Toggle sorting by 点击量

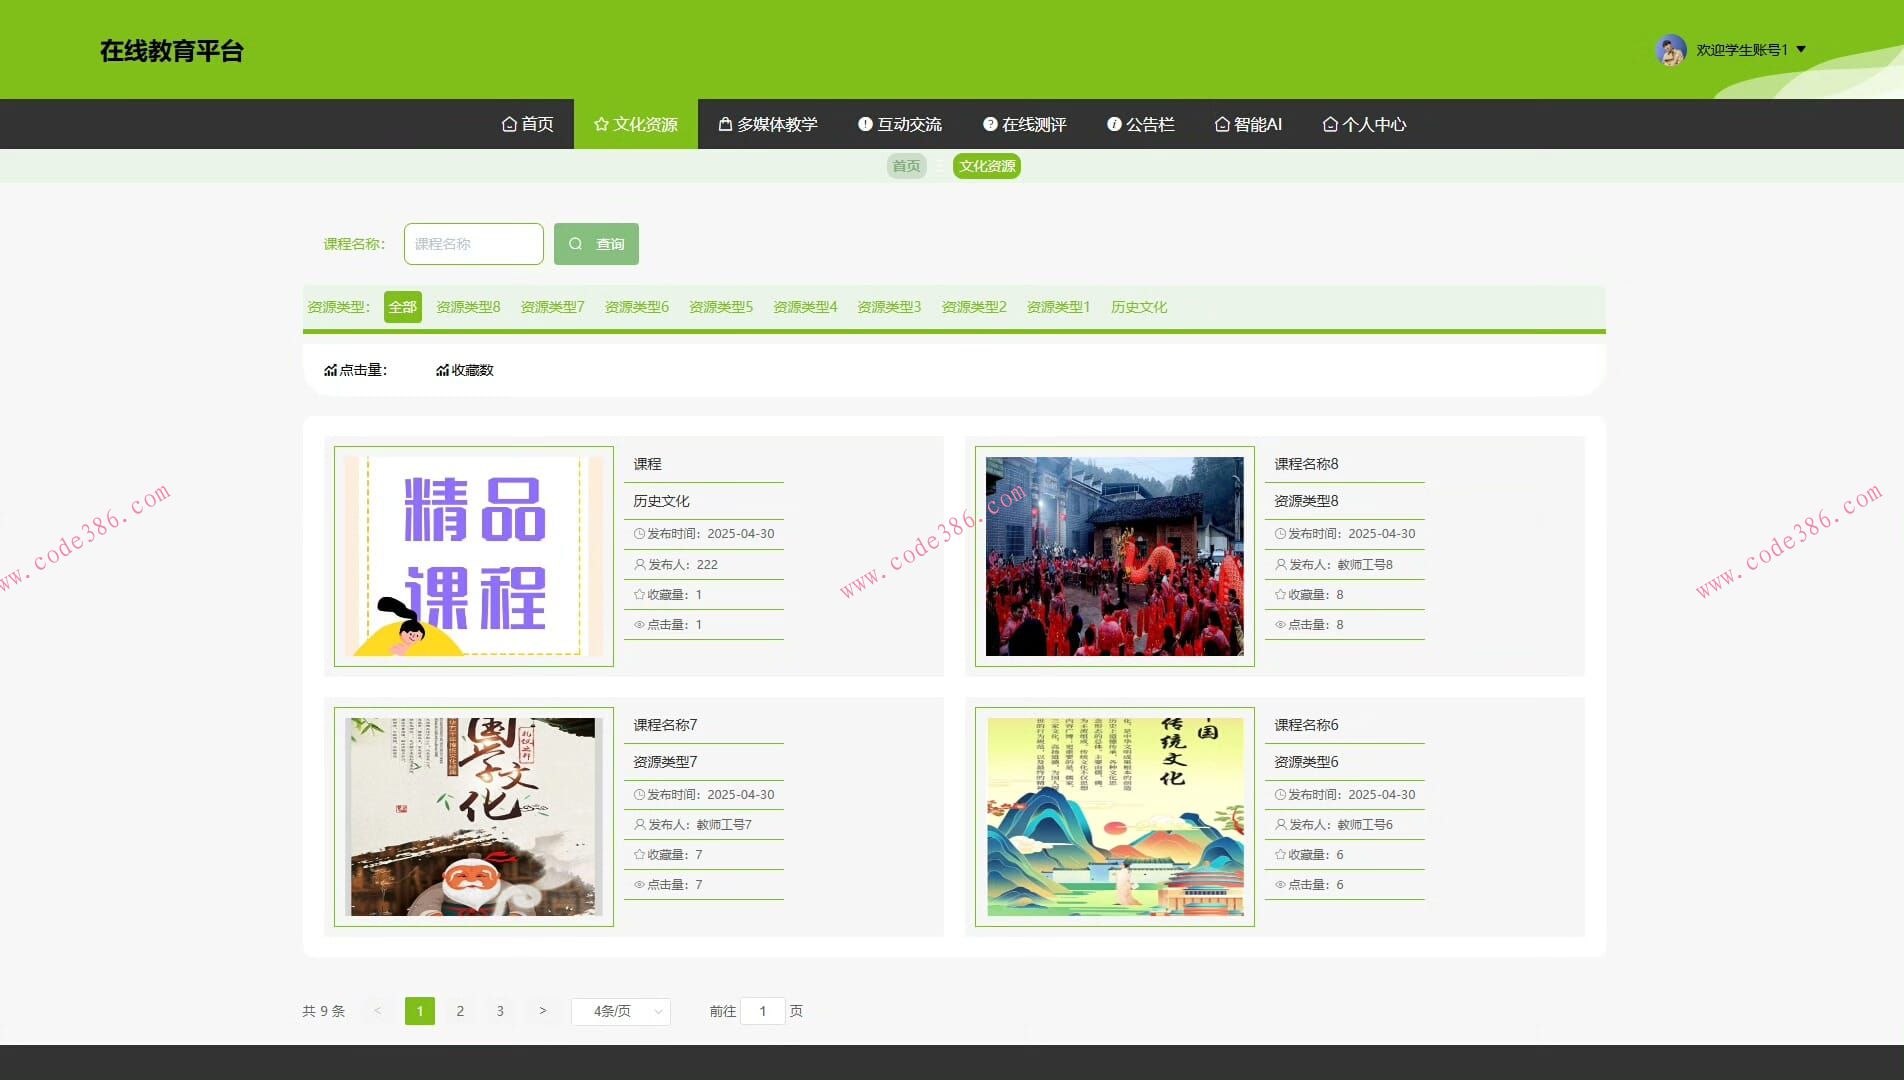coord(357,369)
